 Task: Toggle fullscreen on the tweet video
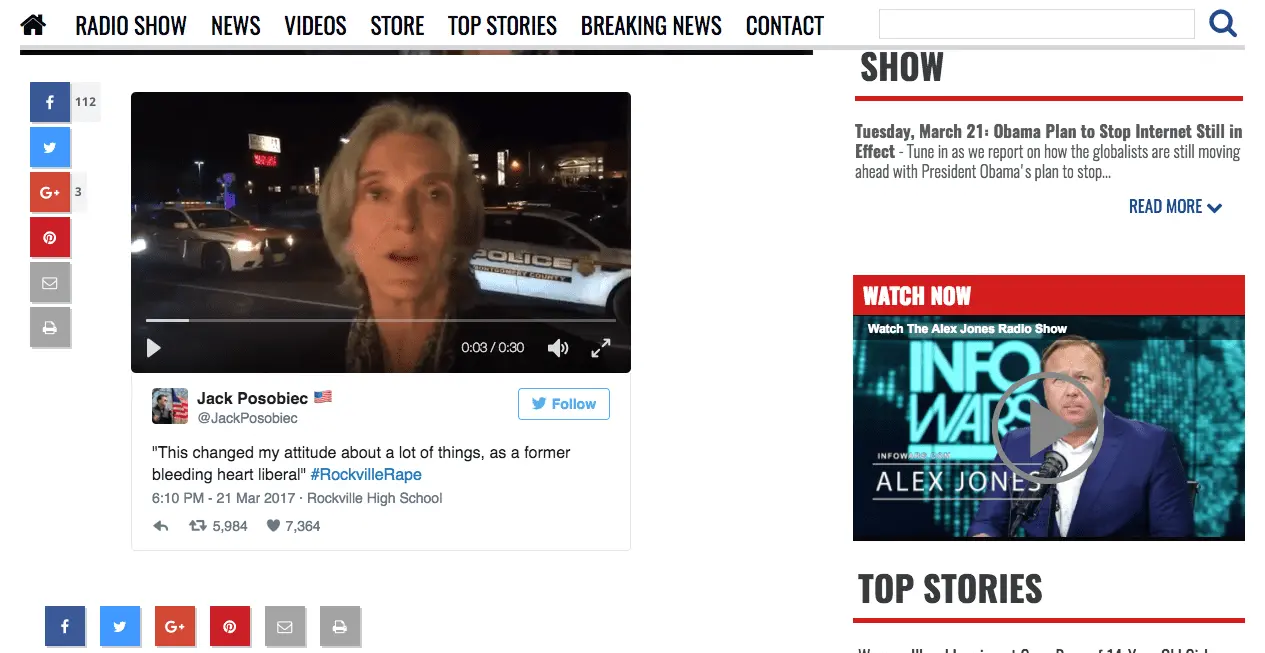coord(600,348)
